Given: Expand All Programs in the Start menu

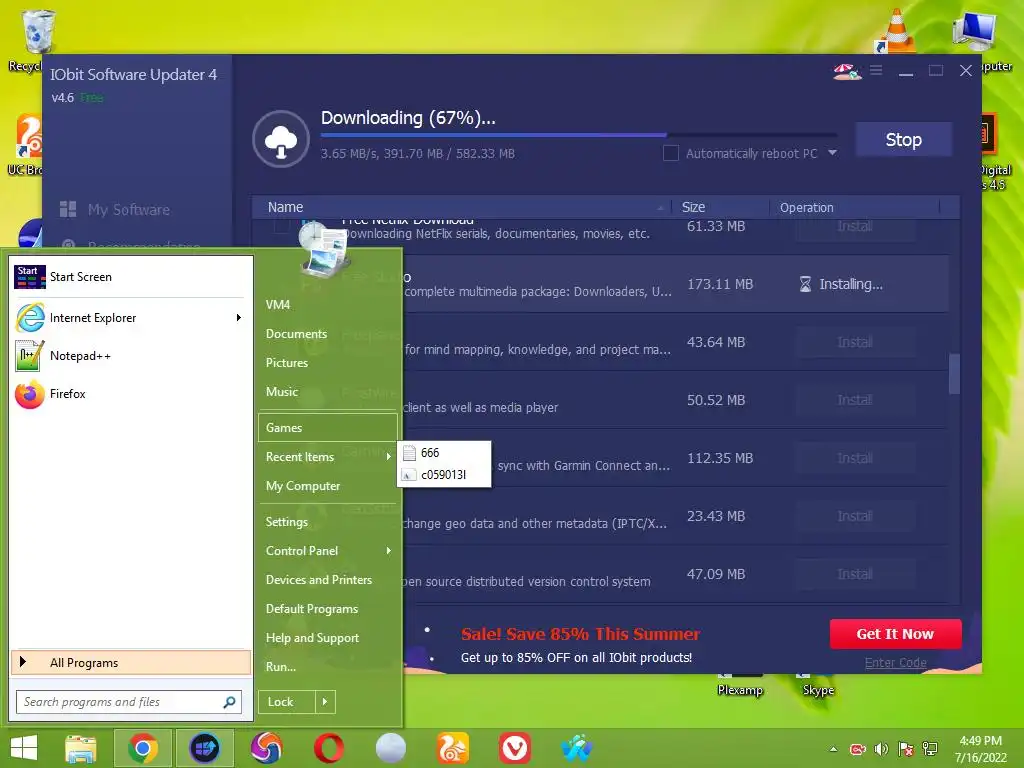Looking at the screenshot, I should pos(131,662).
